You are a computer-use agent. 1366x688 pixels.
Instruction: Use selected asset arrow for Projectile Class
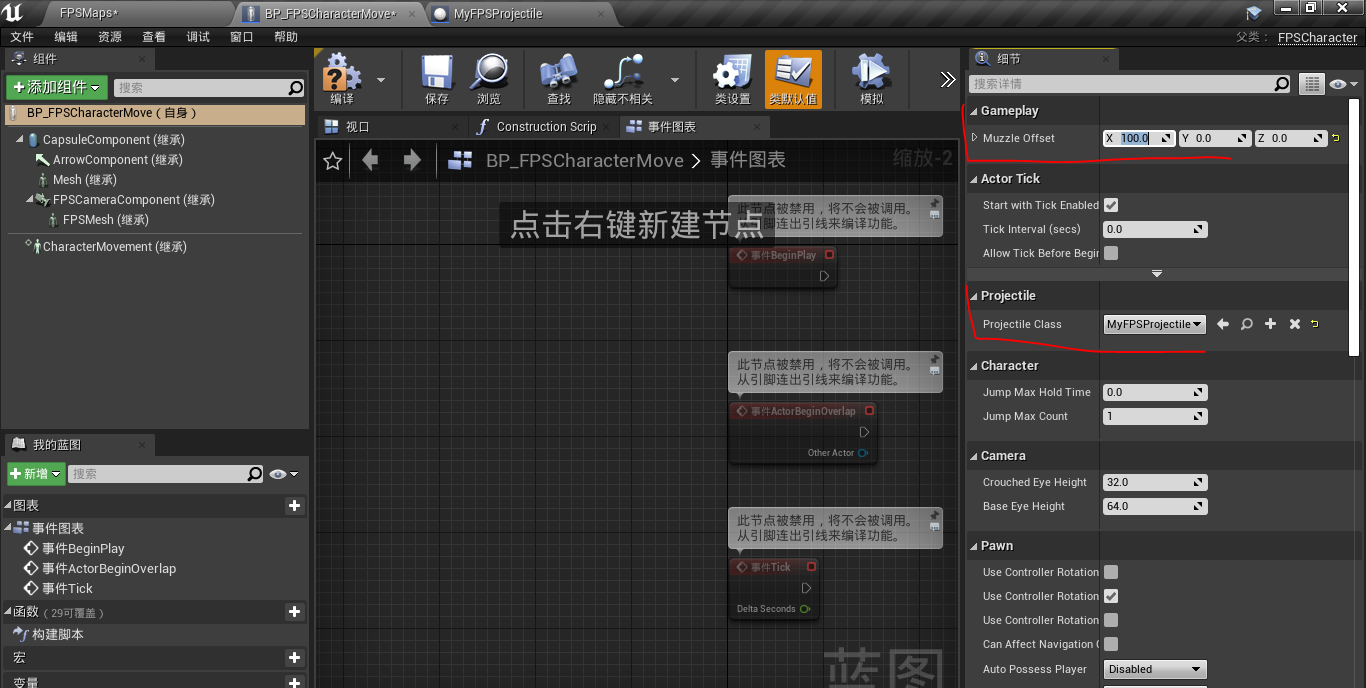coord(1223,324)
